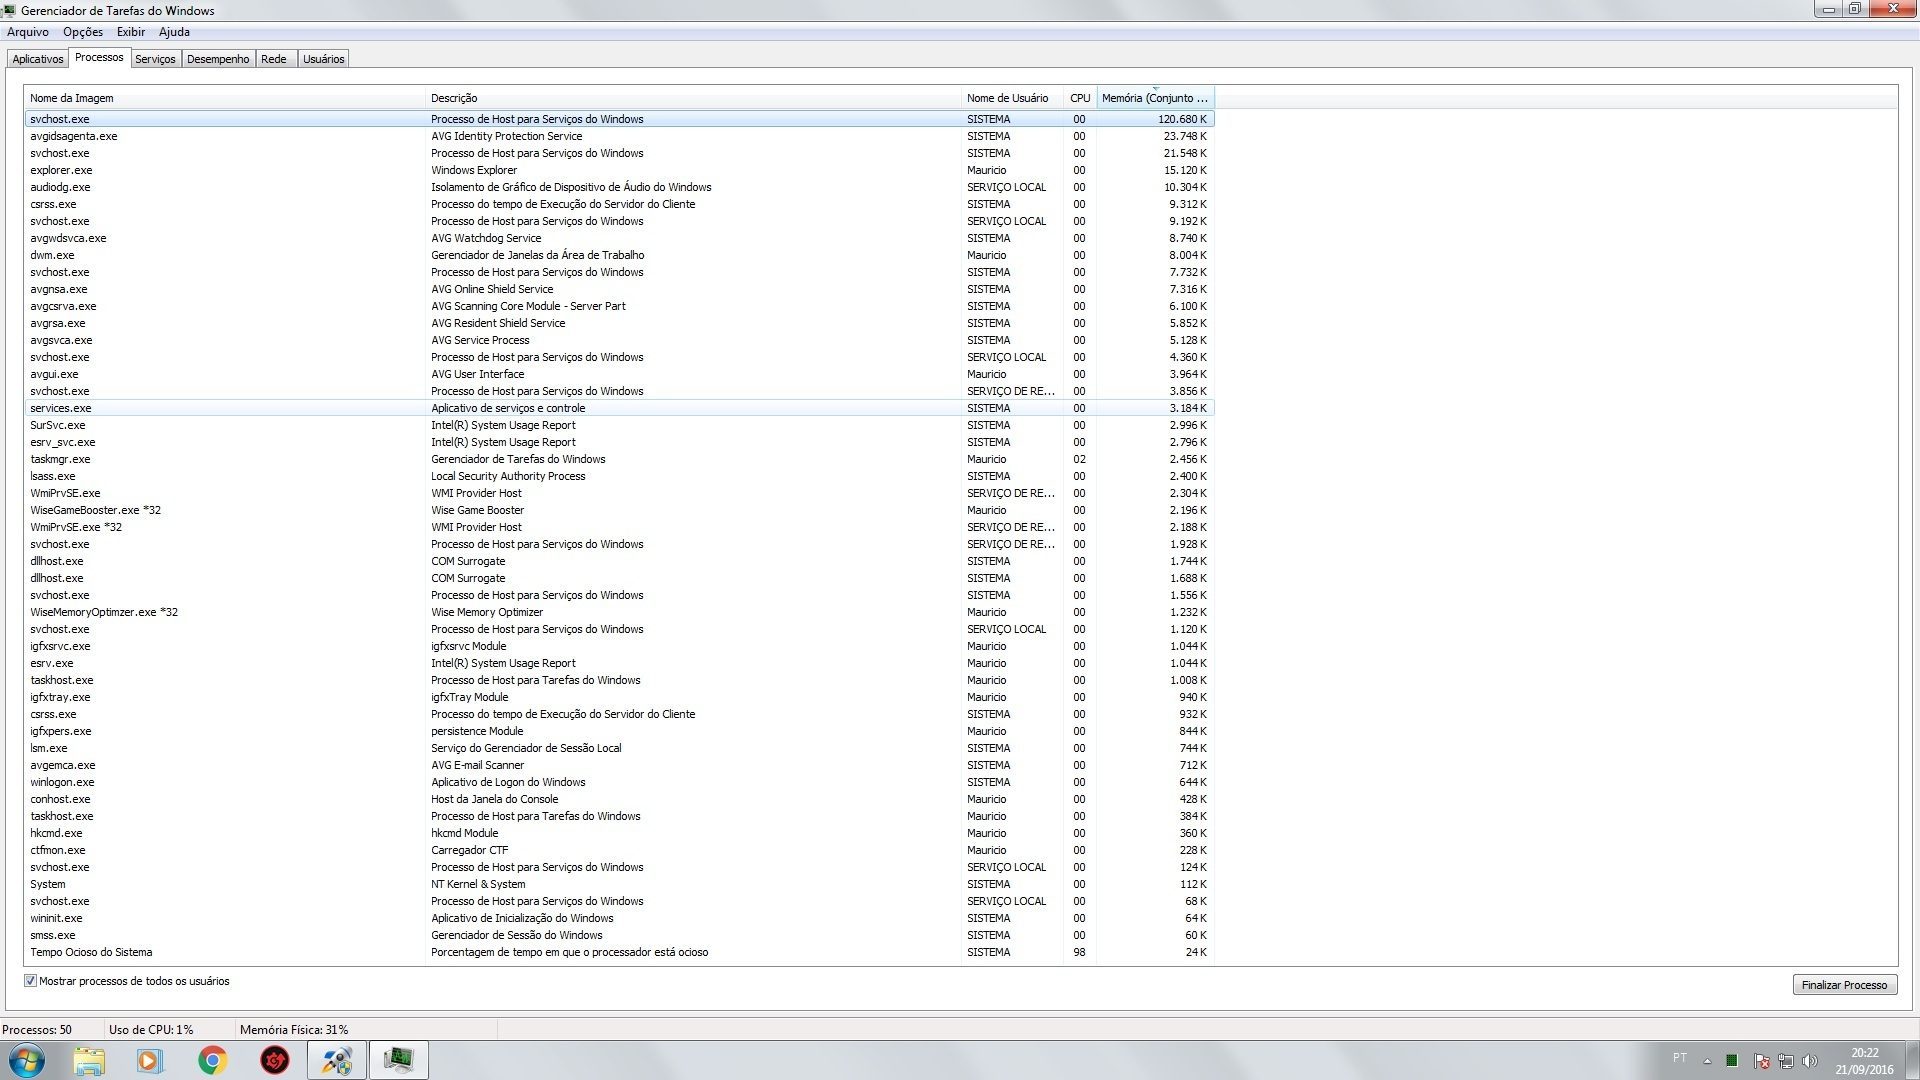Sort by Memória (Conjunto...) column header
Screen dimensions: 1920x1080
coord(1155,98)
